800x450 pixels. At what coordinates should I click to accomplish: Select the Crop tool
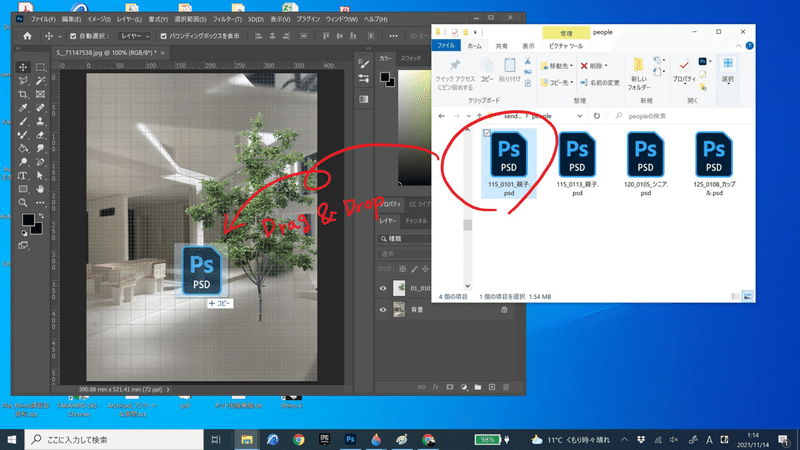tap(23, 94)
